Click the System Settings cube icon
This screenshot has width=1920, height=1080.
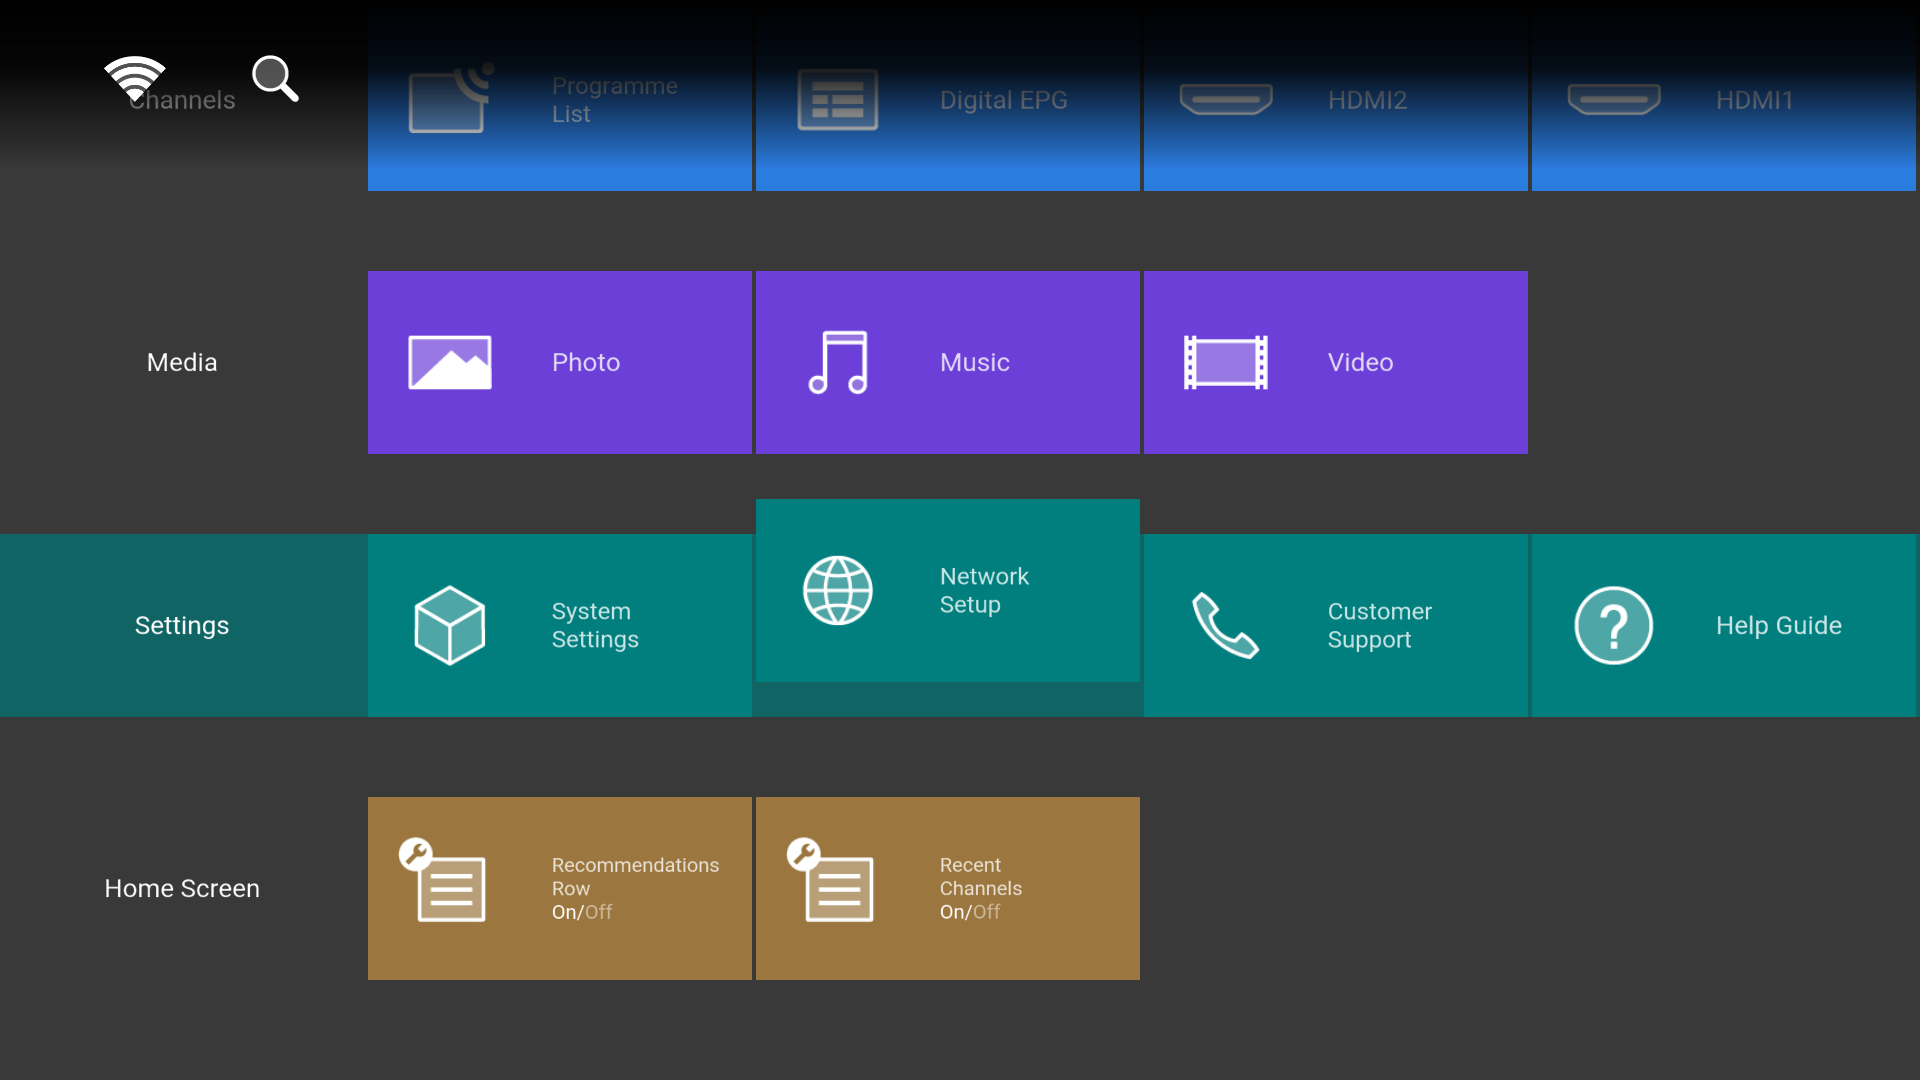point(450,625)
